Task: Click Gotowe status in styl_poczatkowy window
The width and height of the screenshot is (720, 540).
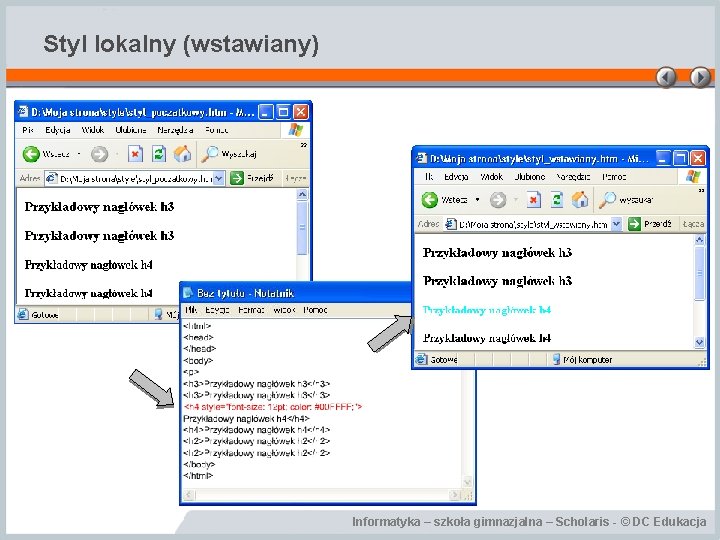Action: (39, 315)
